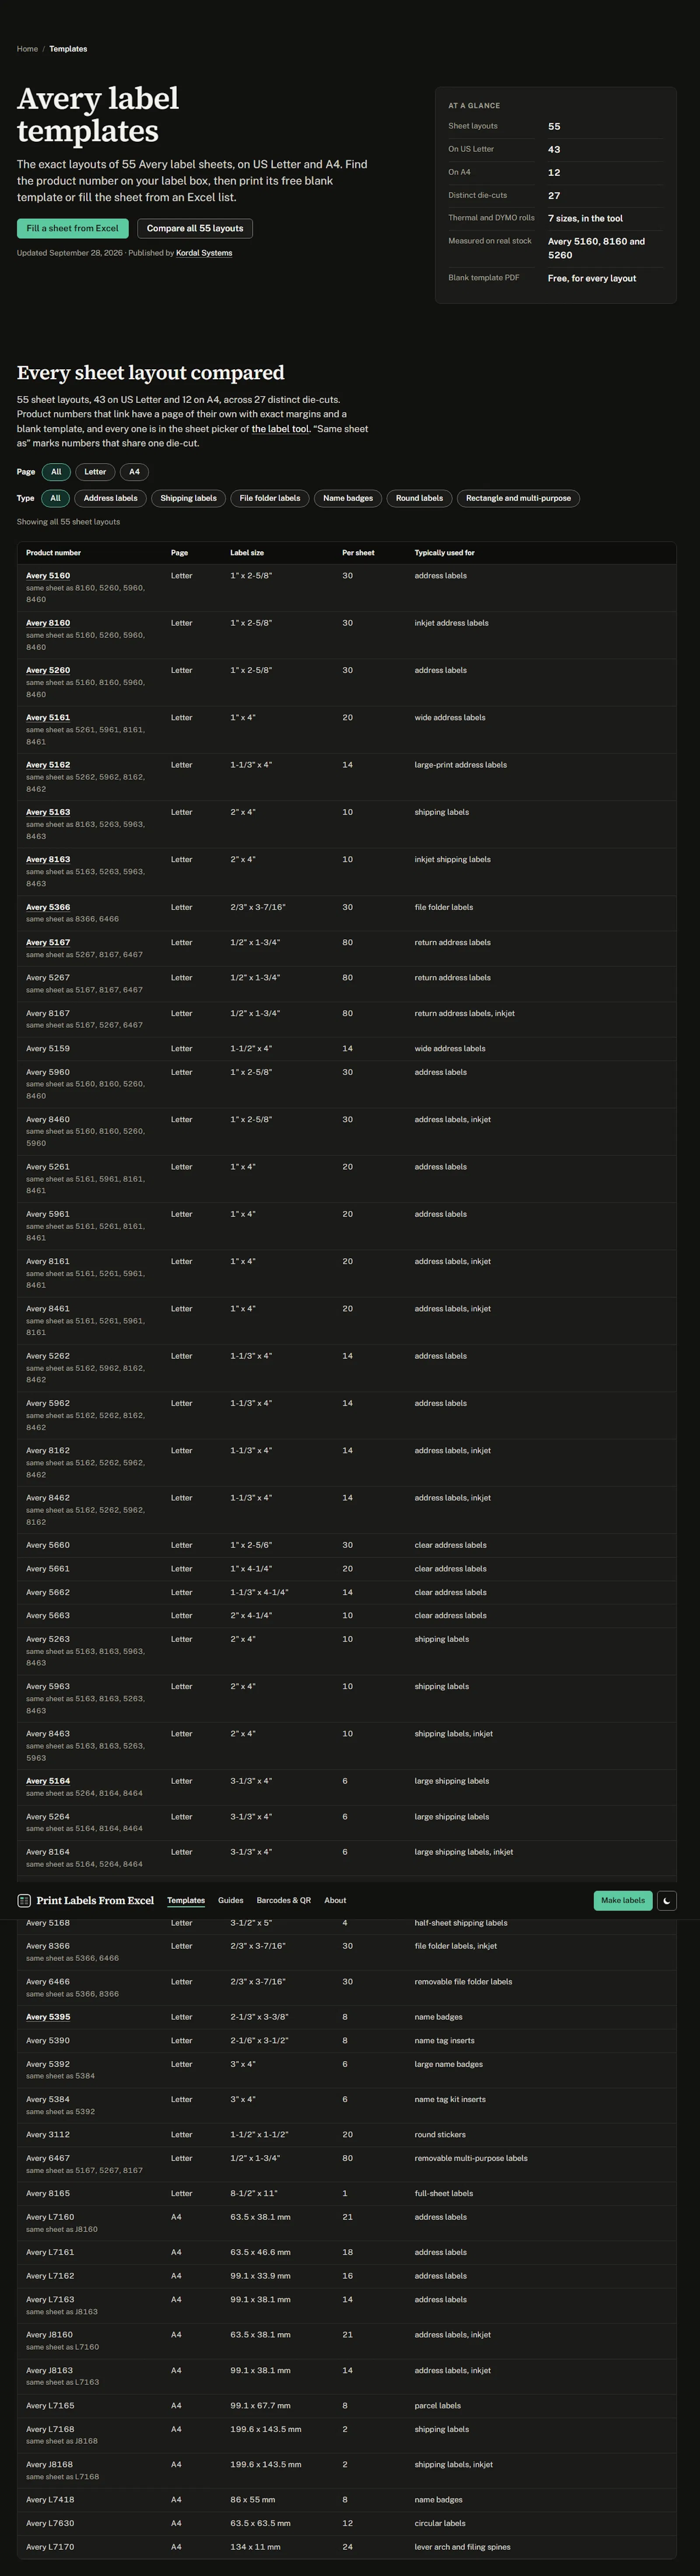Screen dimensions: 700x2576
Task: Open the Avery 8160 template page
Action: (x=48, y=623)
